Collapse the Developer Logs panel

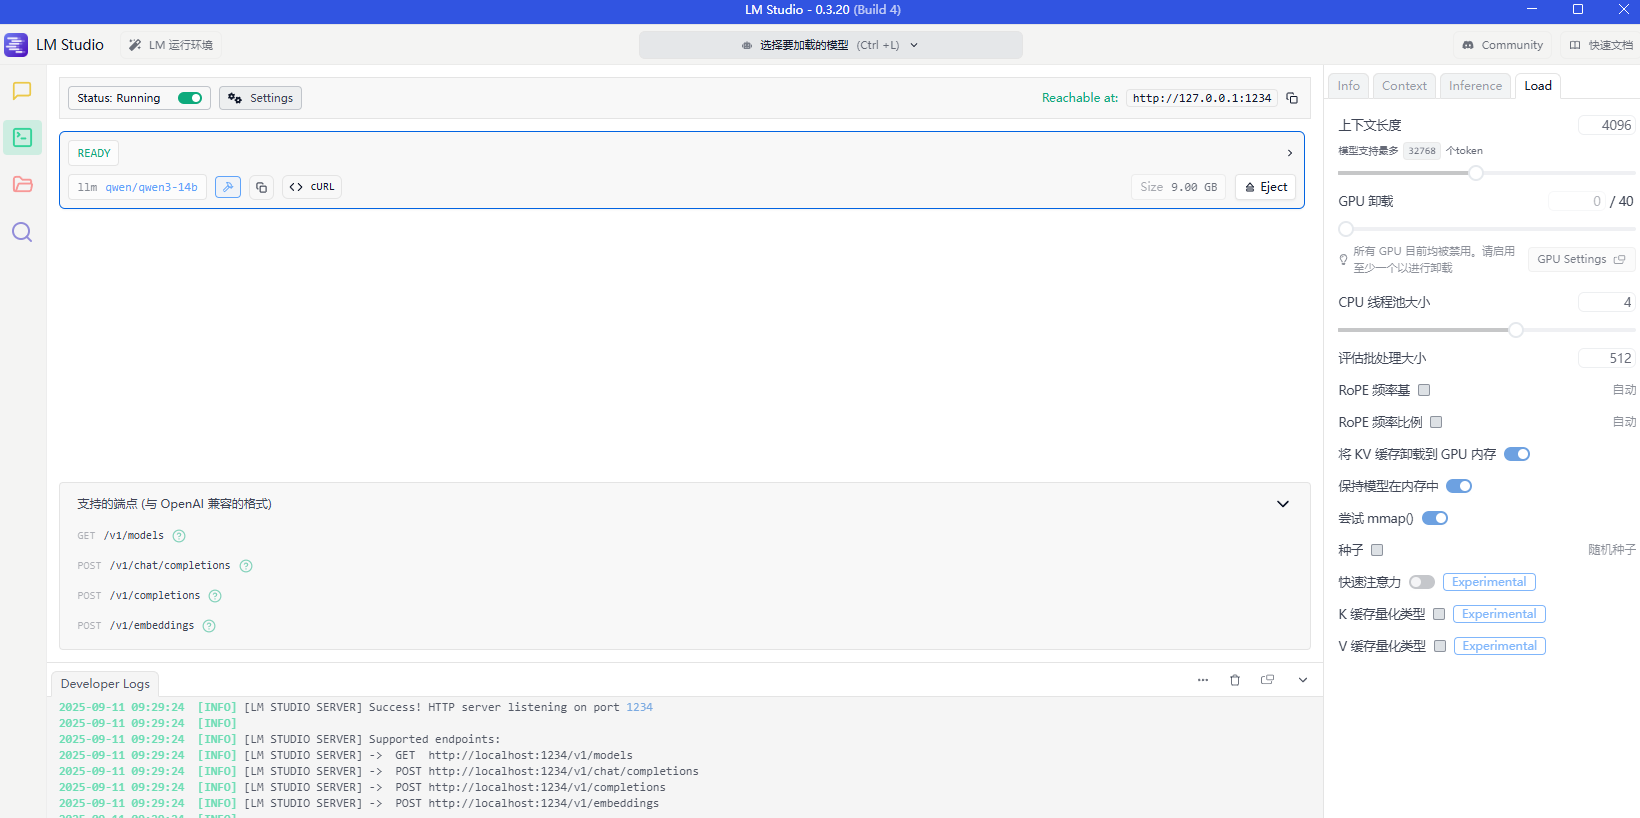pyautogui.click(x=1303, y=680)
